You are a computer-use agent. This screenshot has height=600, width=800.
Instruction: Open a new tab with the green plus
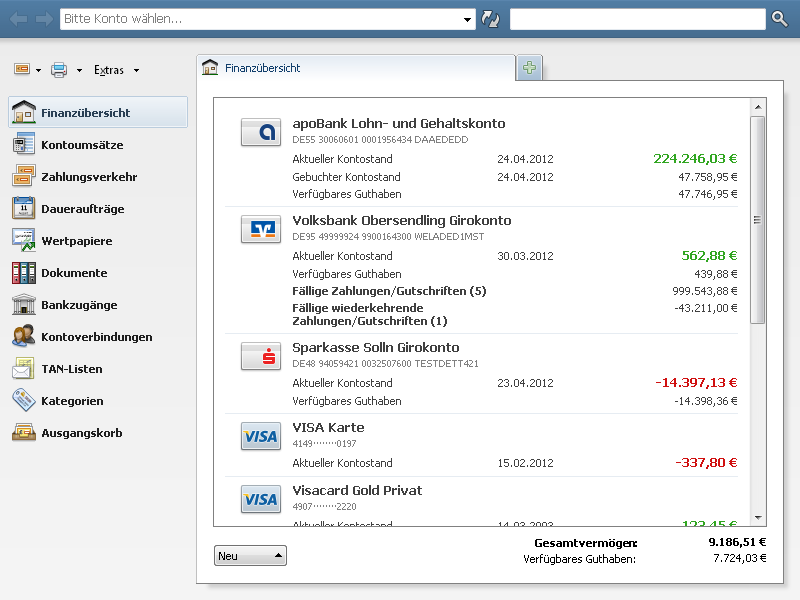point(528,69)
